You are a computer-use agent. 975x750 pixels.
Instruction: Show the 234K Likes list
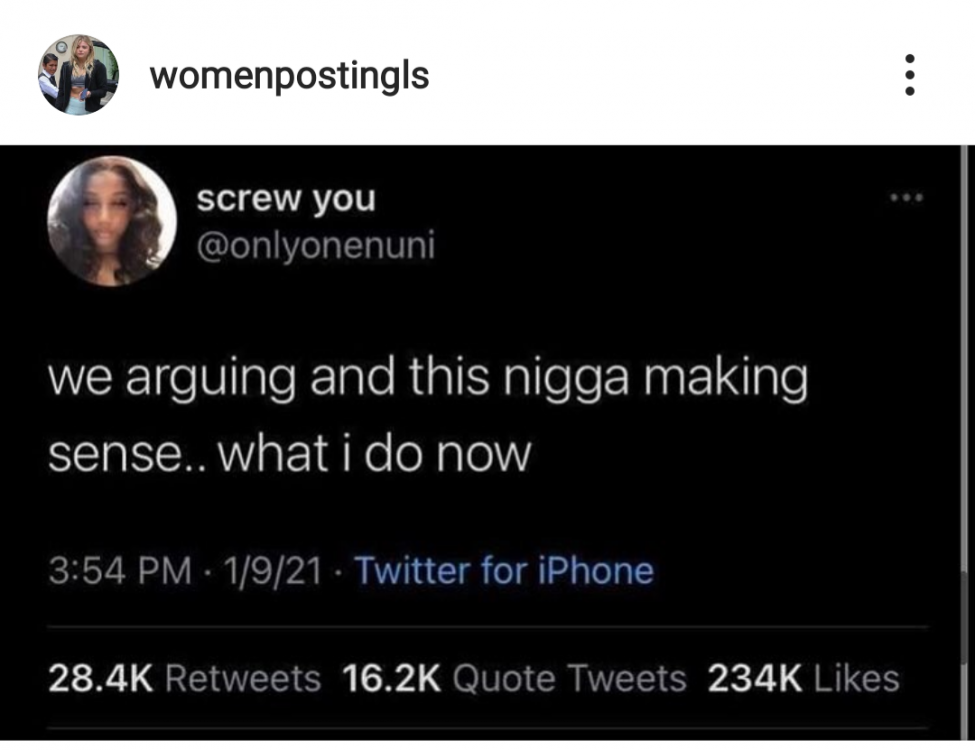pyautogui.click(x=803, y=678)
